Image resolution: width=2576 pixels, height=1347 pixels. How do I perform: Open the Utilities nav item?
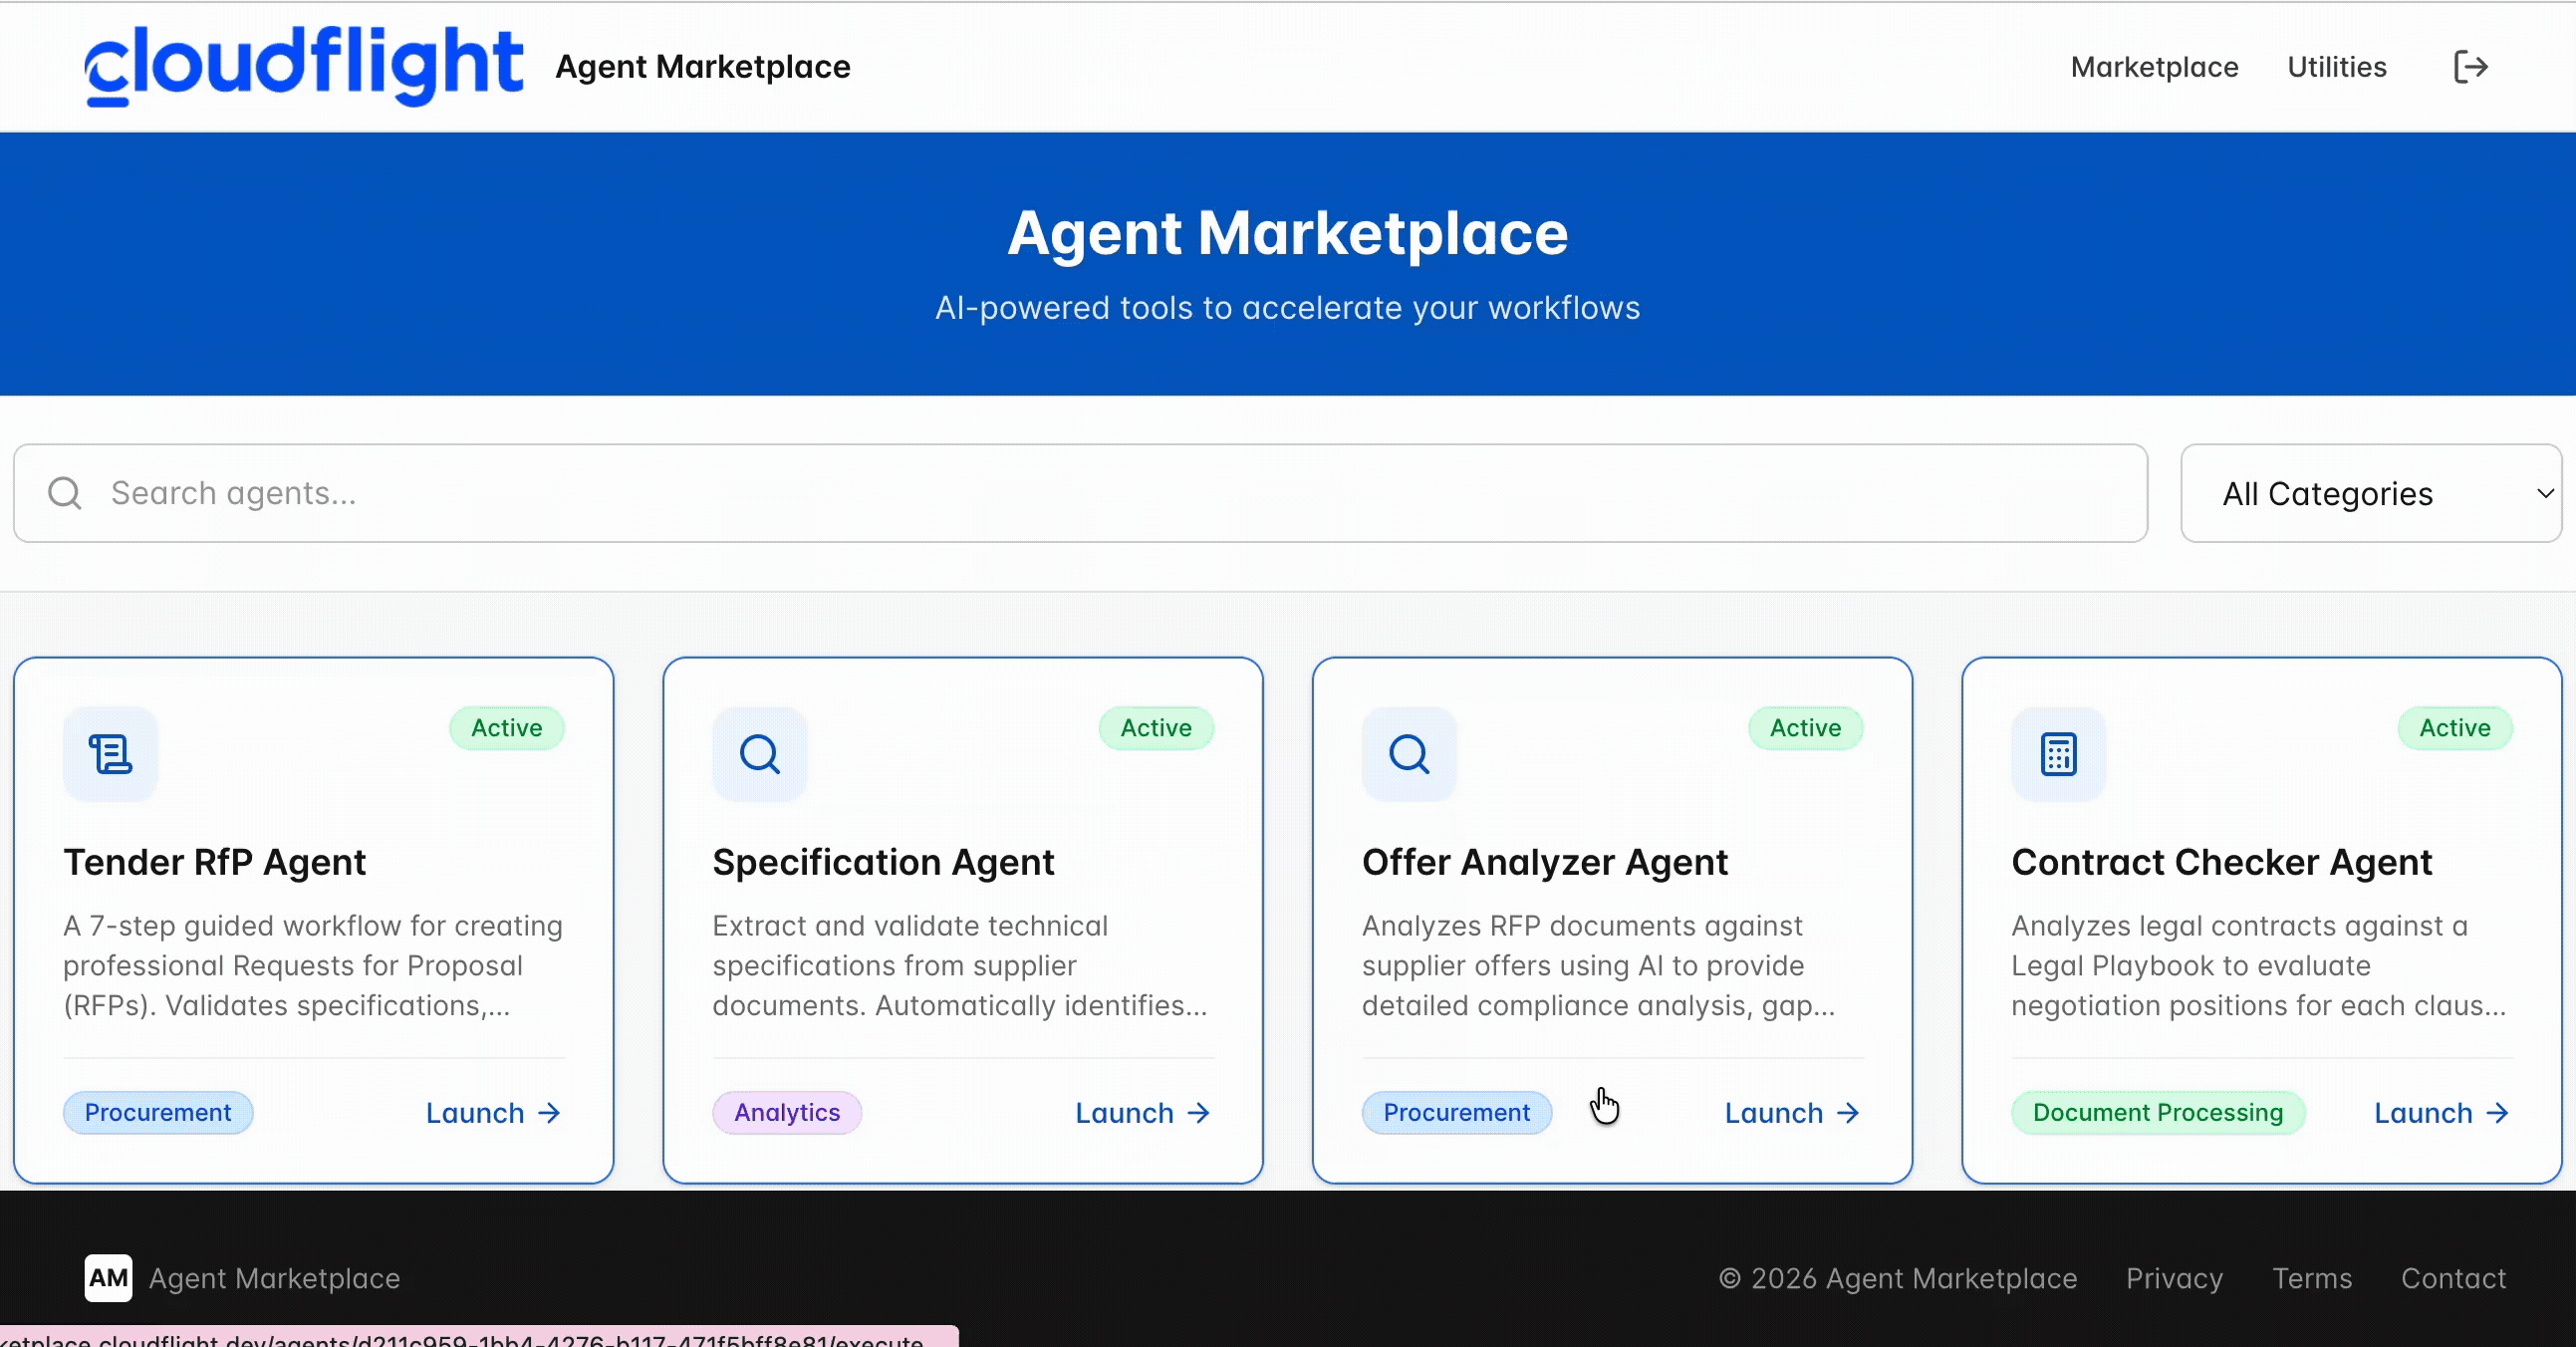[x=2336, y=67]
